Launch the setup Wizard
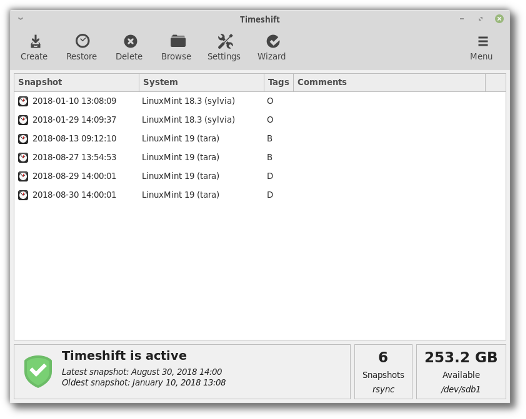 coord(272,47)
